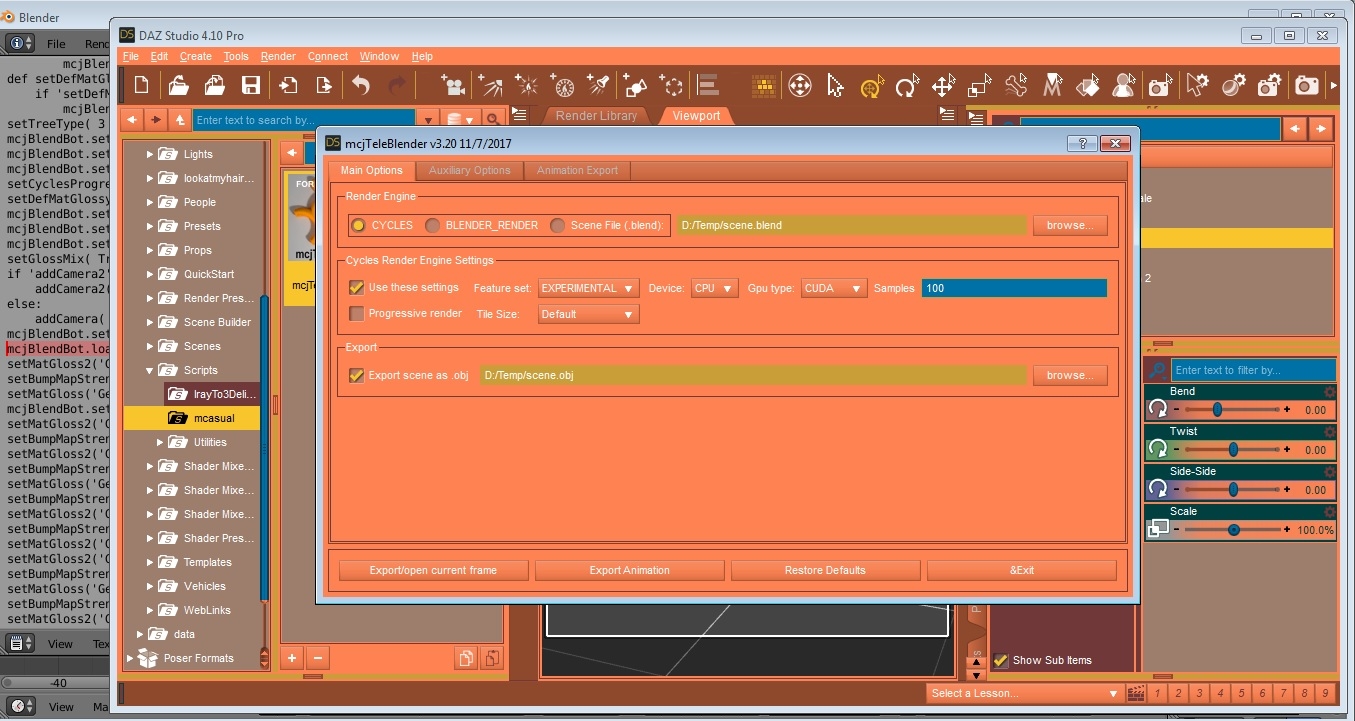This screenshot has width=1355, height=721.
Task: Select the Scale tool in toolbar
Action: tap(979, 86)
